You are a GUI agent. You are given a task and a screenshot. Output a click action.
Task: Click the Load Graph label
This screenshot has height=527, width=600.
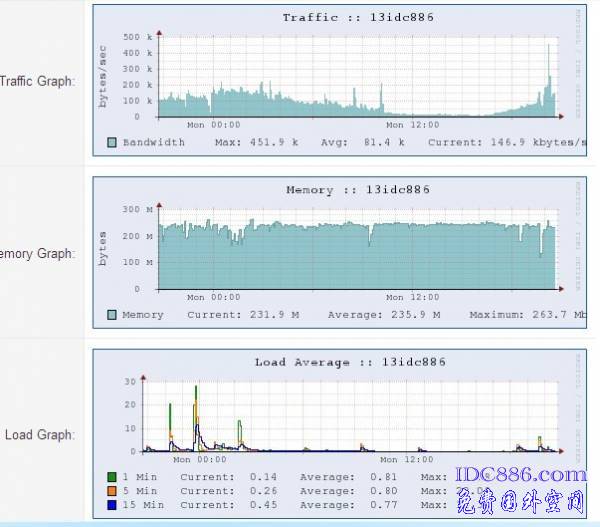(x=40, y=435)
